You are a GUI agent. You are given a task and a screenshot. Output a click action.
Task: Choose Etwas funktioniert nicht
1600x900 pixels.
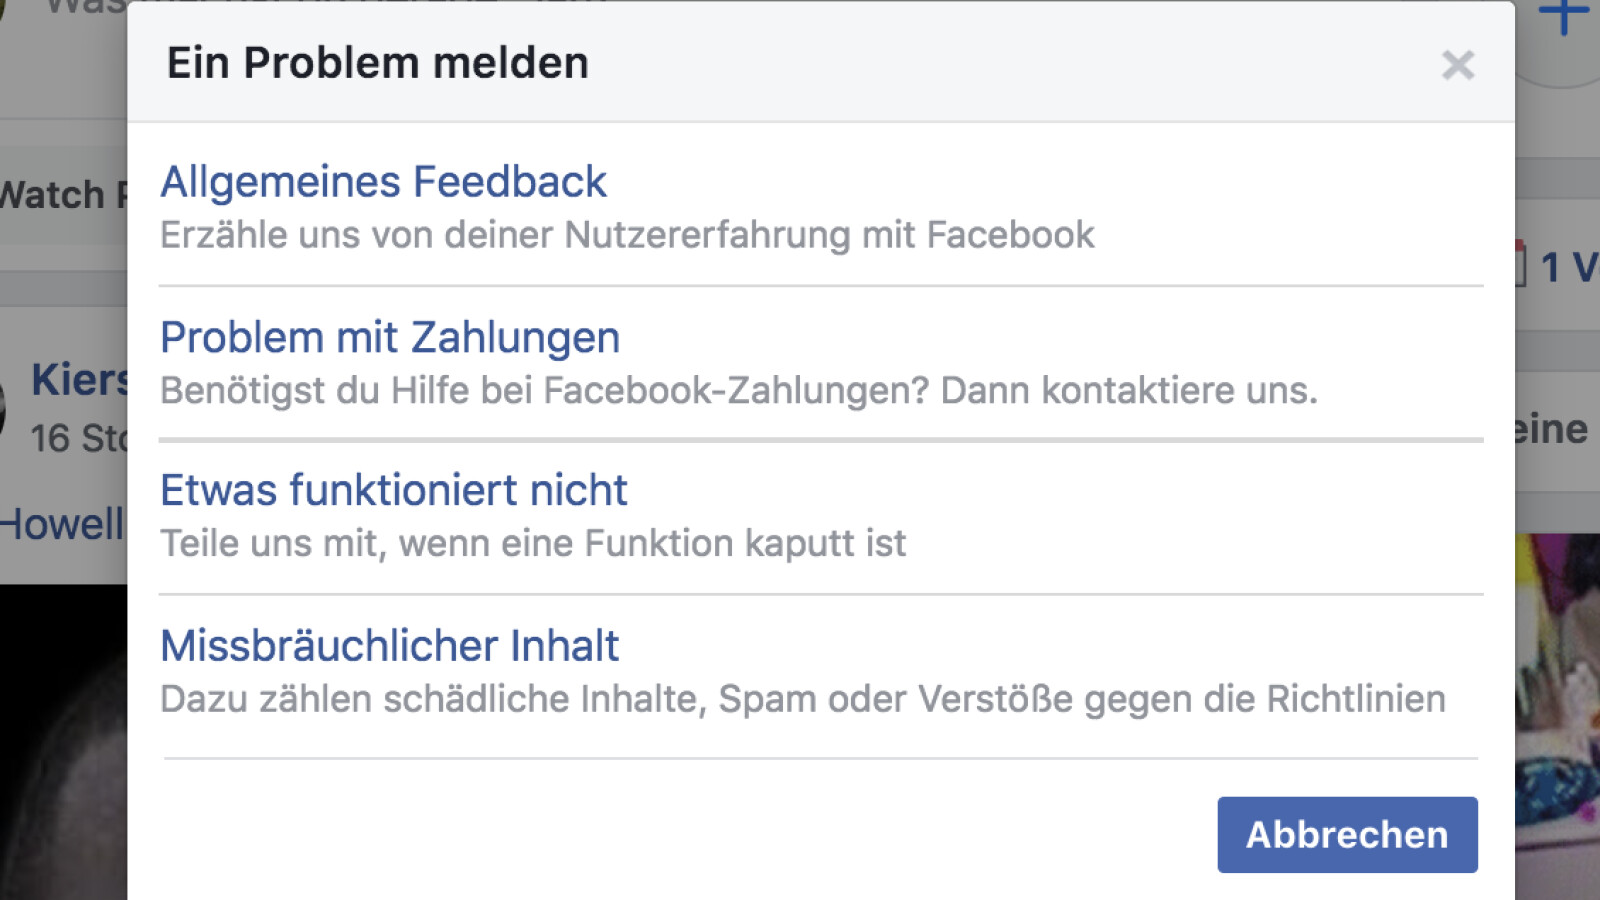click(394, 491)
